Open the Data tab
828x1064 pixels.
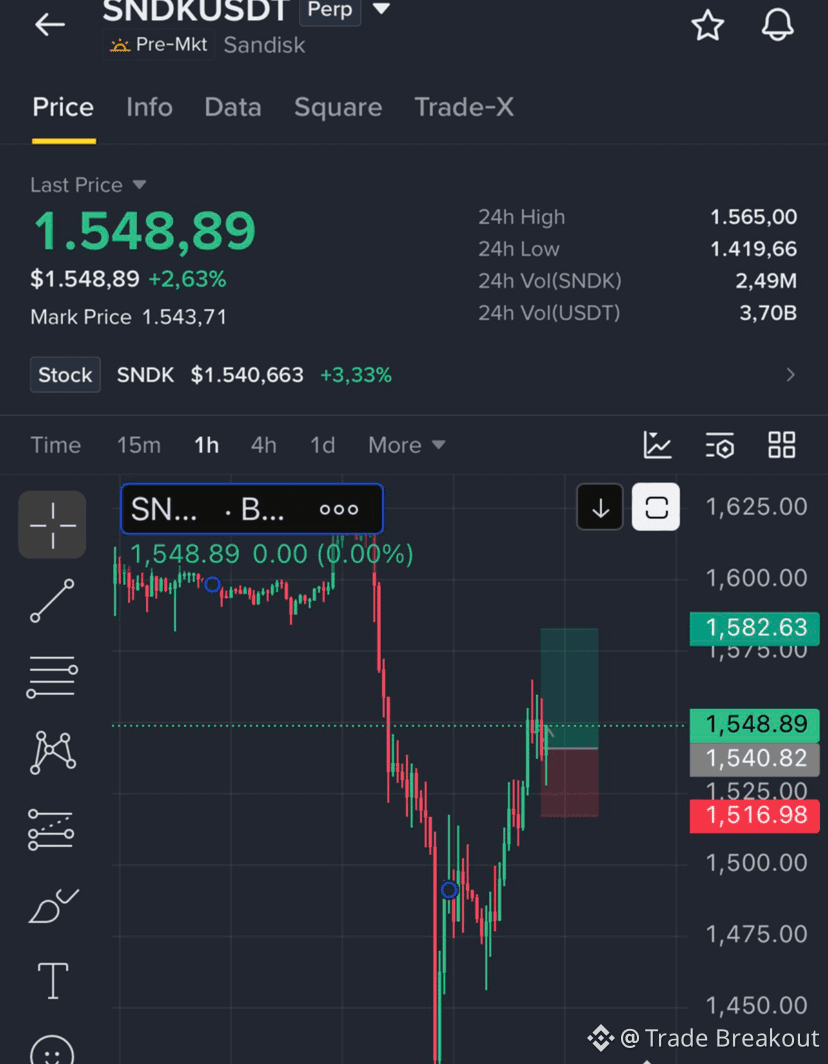[x=233, y=107]
